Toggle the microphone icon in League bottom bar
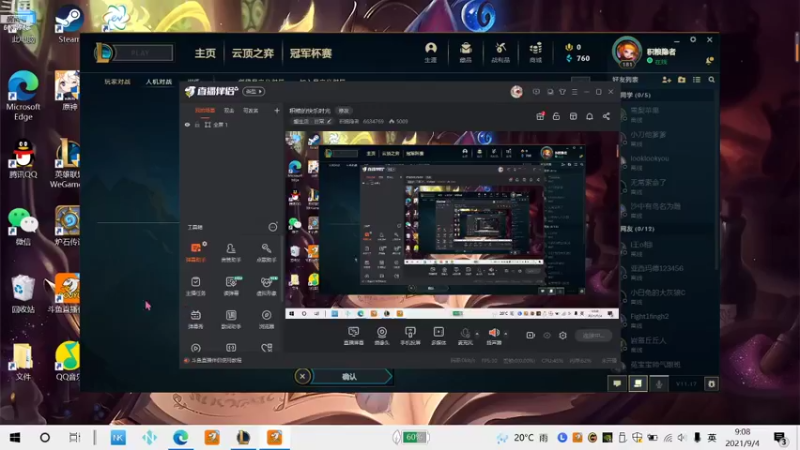Viewport: 800px width, 450px height. pos(659,383)
